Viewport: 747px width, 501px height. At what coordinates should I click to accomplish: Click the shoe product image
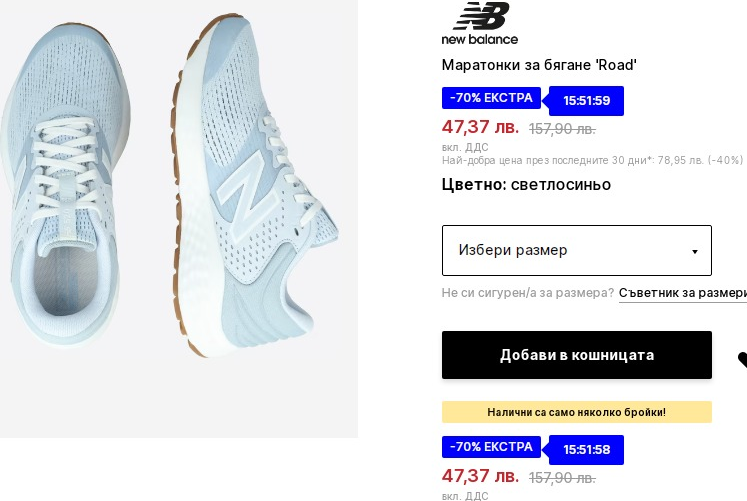[179, 219]
